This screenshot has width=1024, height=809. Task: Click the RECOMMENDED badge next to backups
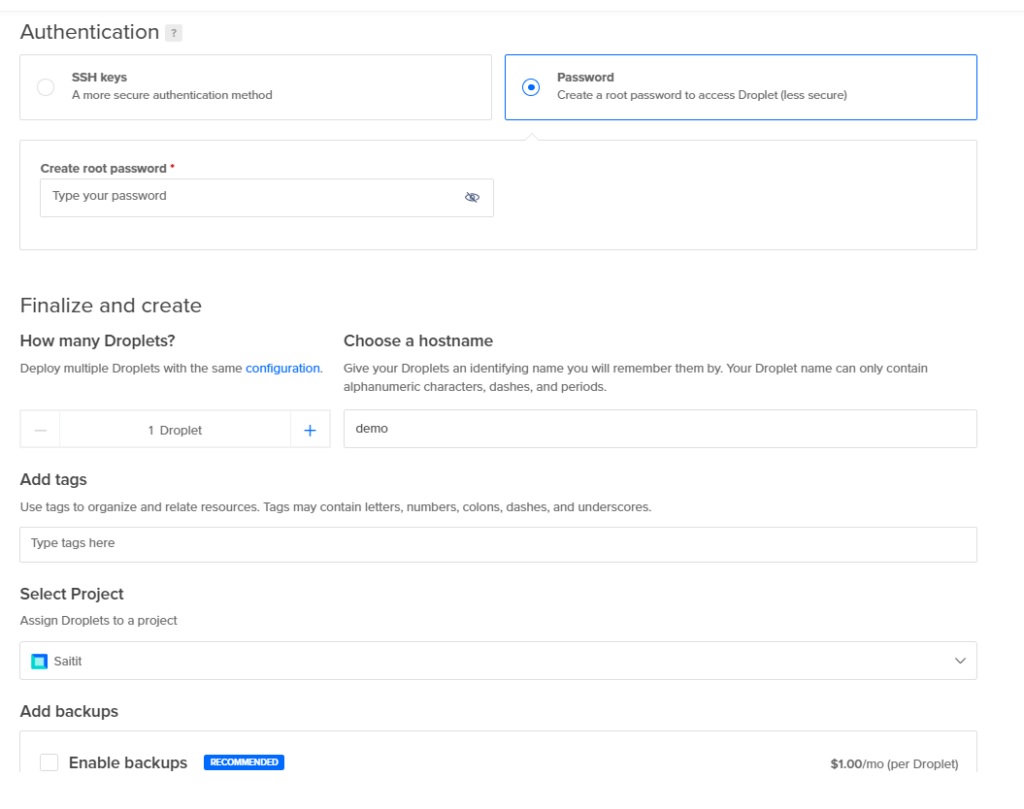(244, 762)
